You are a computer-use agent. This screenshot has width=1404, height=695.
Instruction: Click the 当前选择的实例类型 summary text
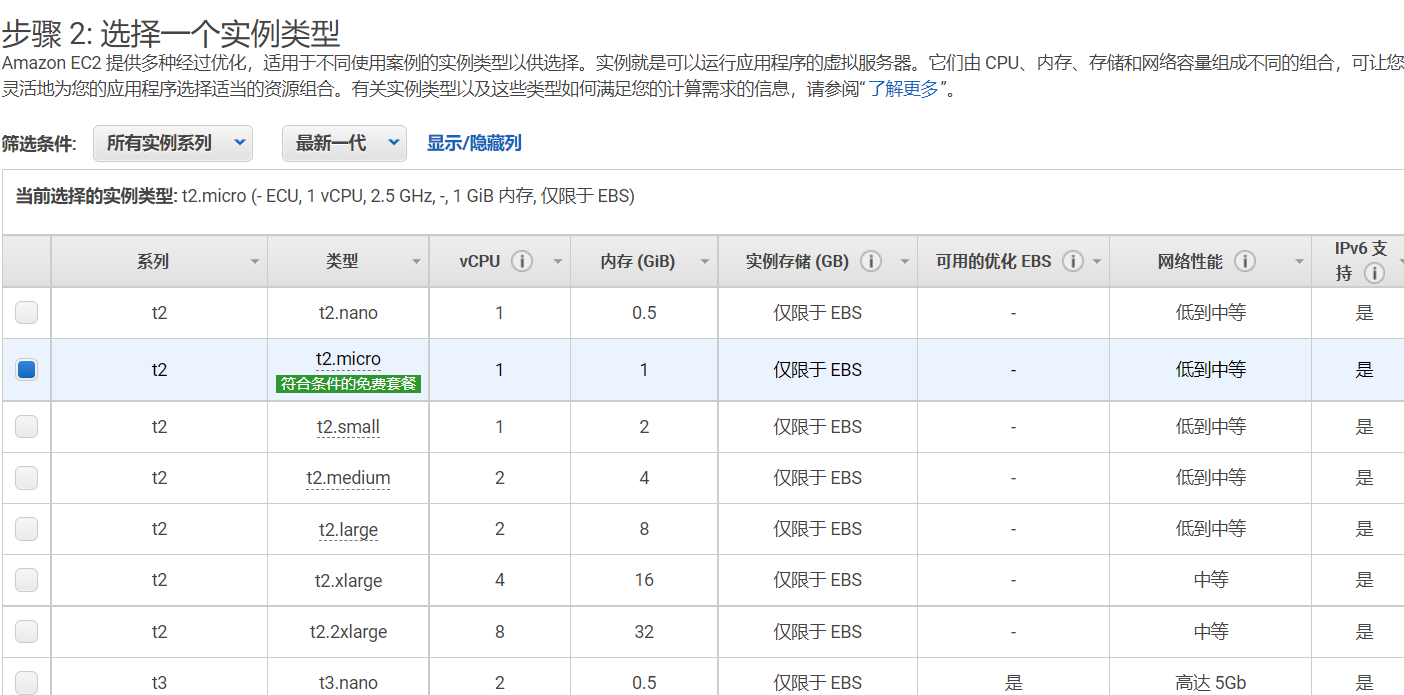point(325,196)
